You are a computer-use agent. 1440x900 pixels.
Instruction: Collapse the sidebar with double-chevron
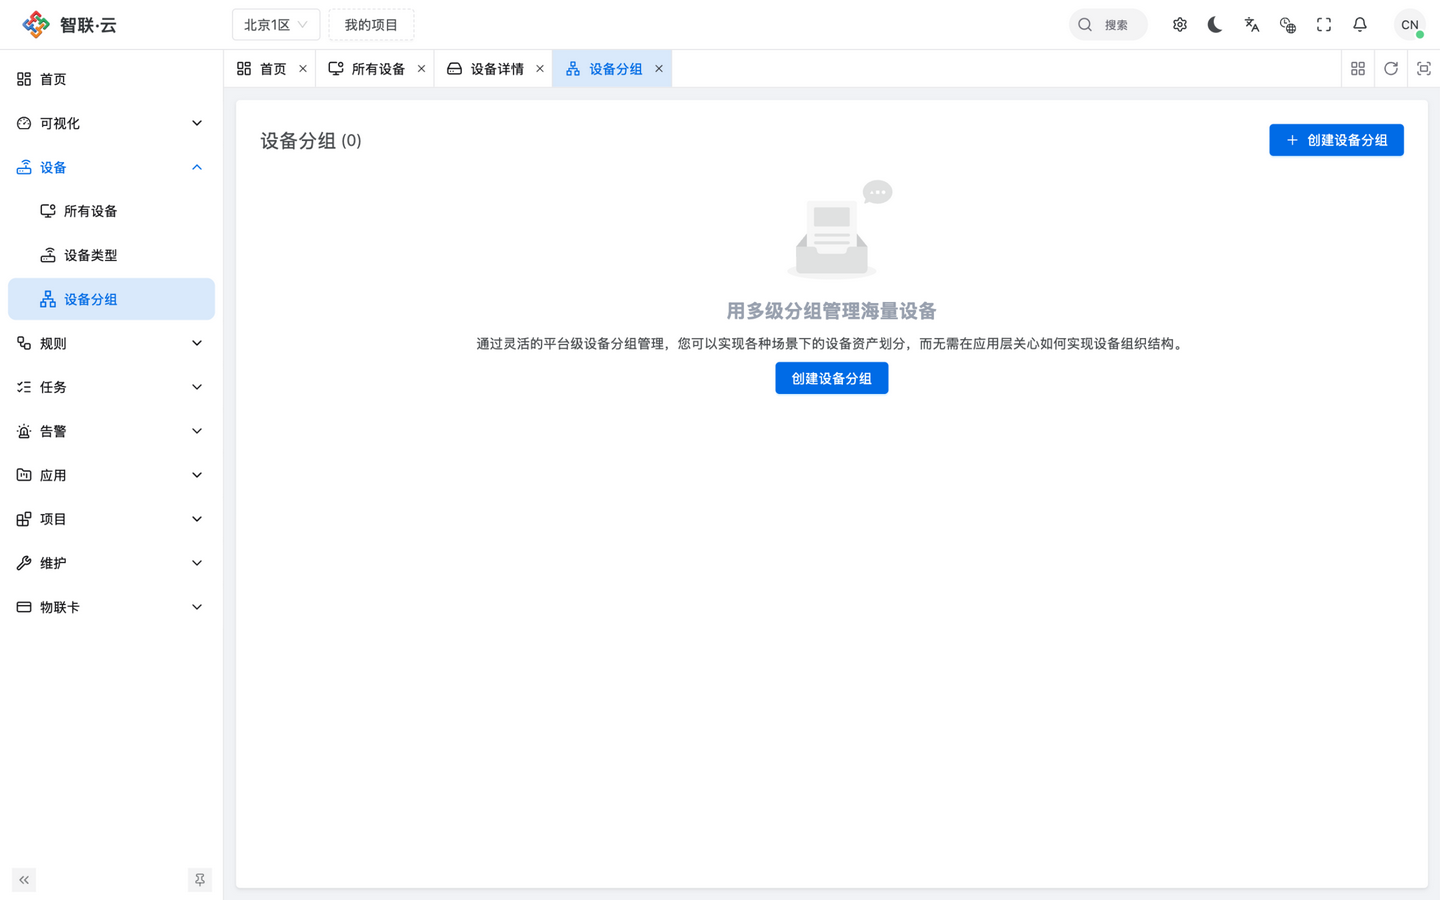coord(24,880)
